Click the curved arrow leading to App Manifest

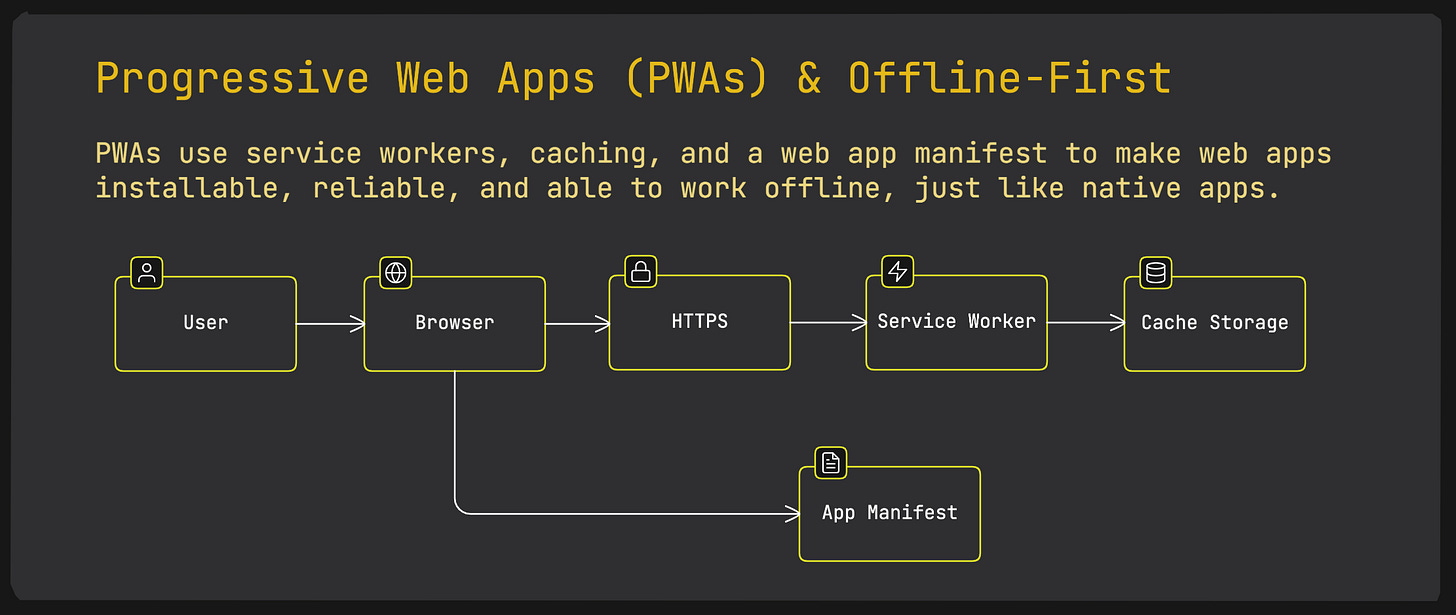(x=620, y=514)
